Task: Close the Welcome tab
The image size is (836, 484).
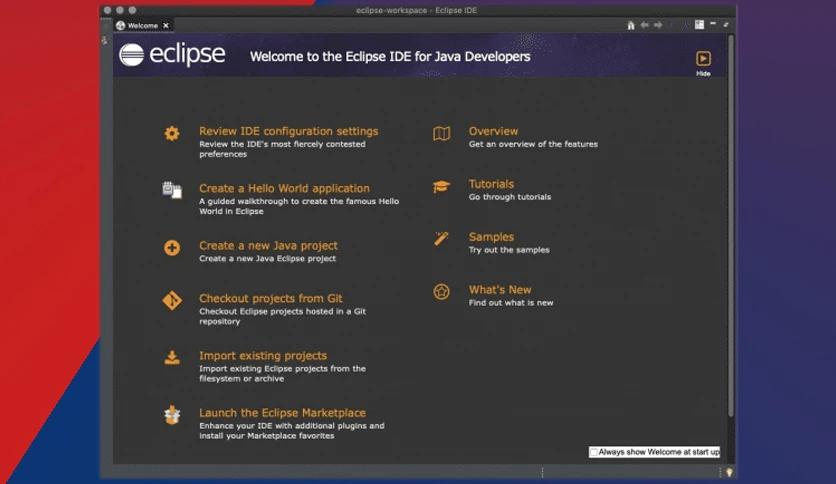Action: [166, 26]
